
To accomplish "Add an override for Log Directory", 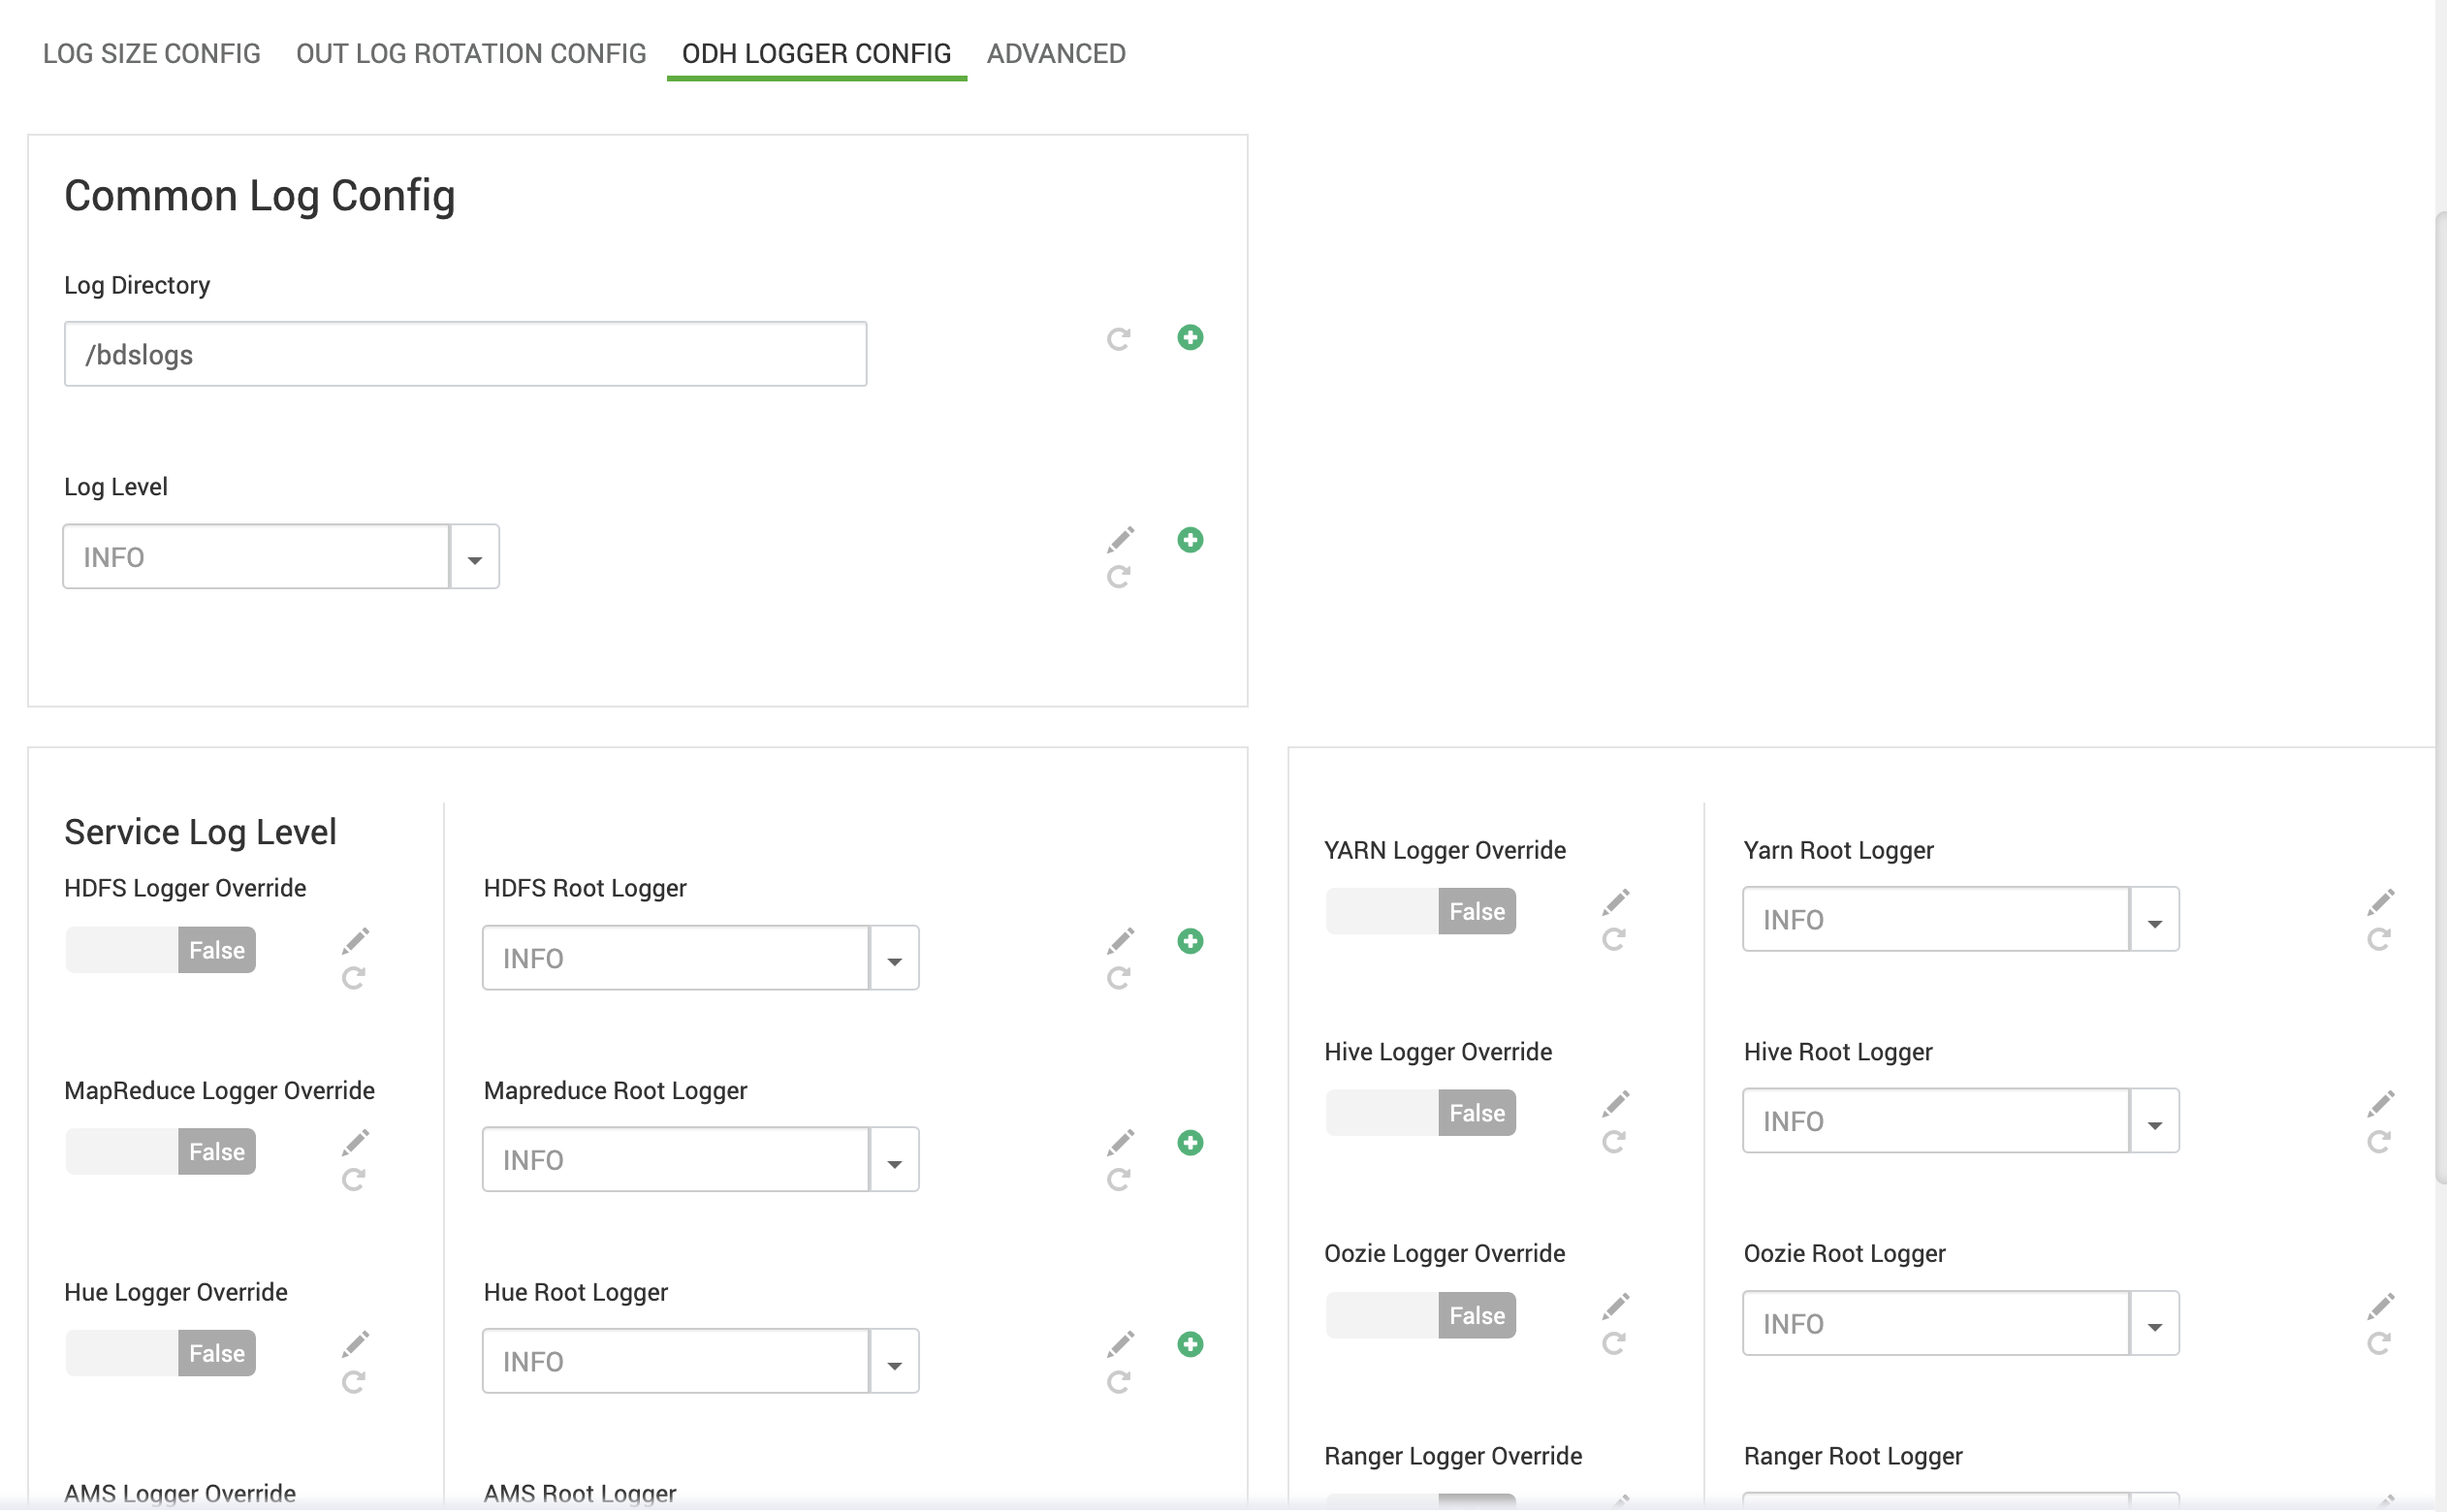I will 1190,337.
